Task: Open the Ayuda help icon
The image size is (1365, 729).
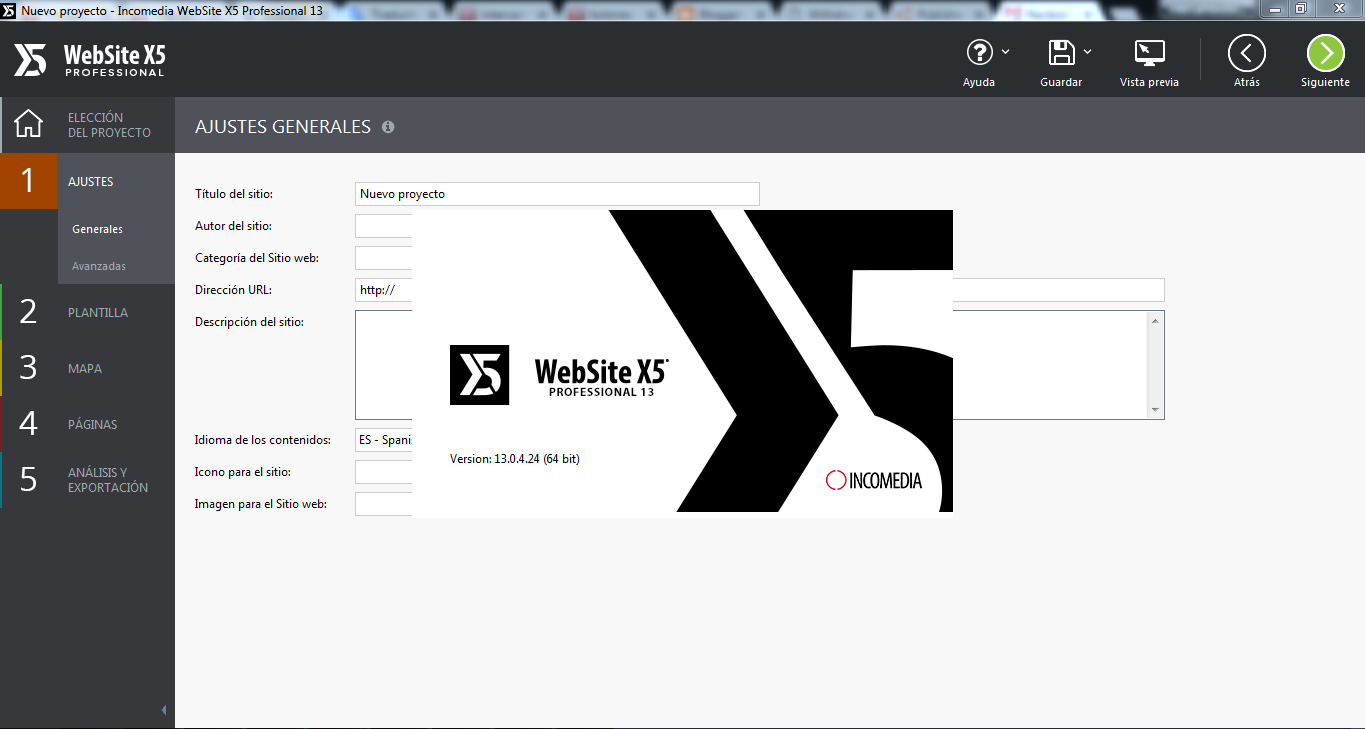Action: 979,52
